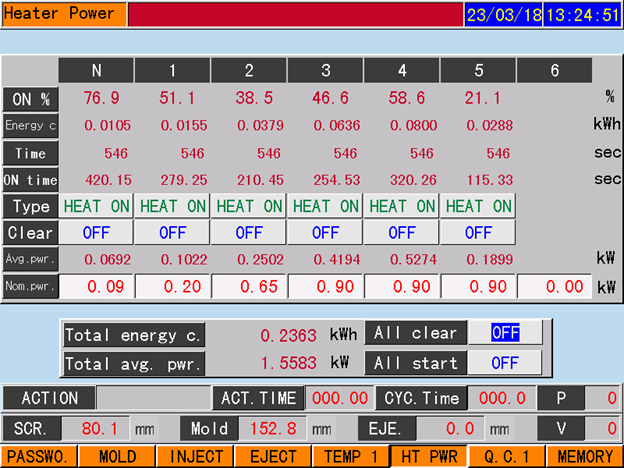Viewport: 624px width, 468px height.
Task: Open the EJECT tab
Action: click(273, 457)
